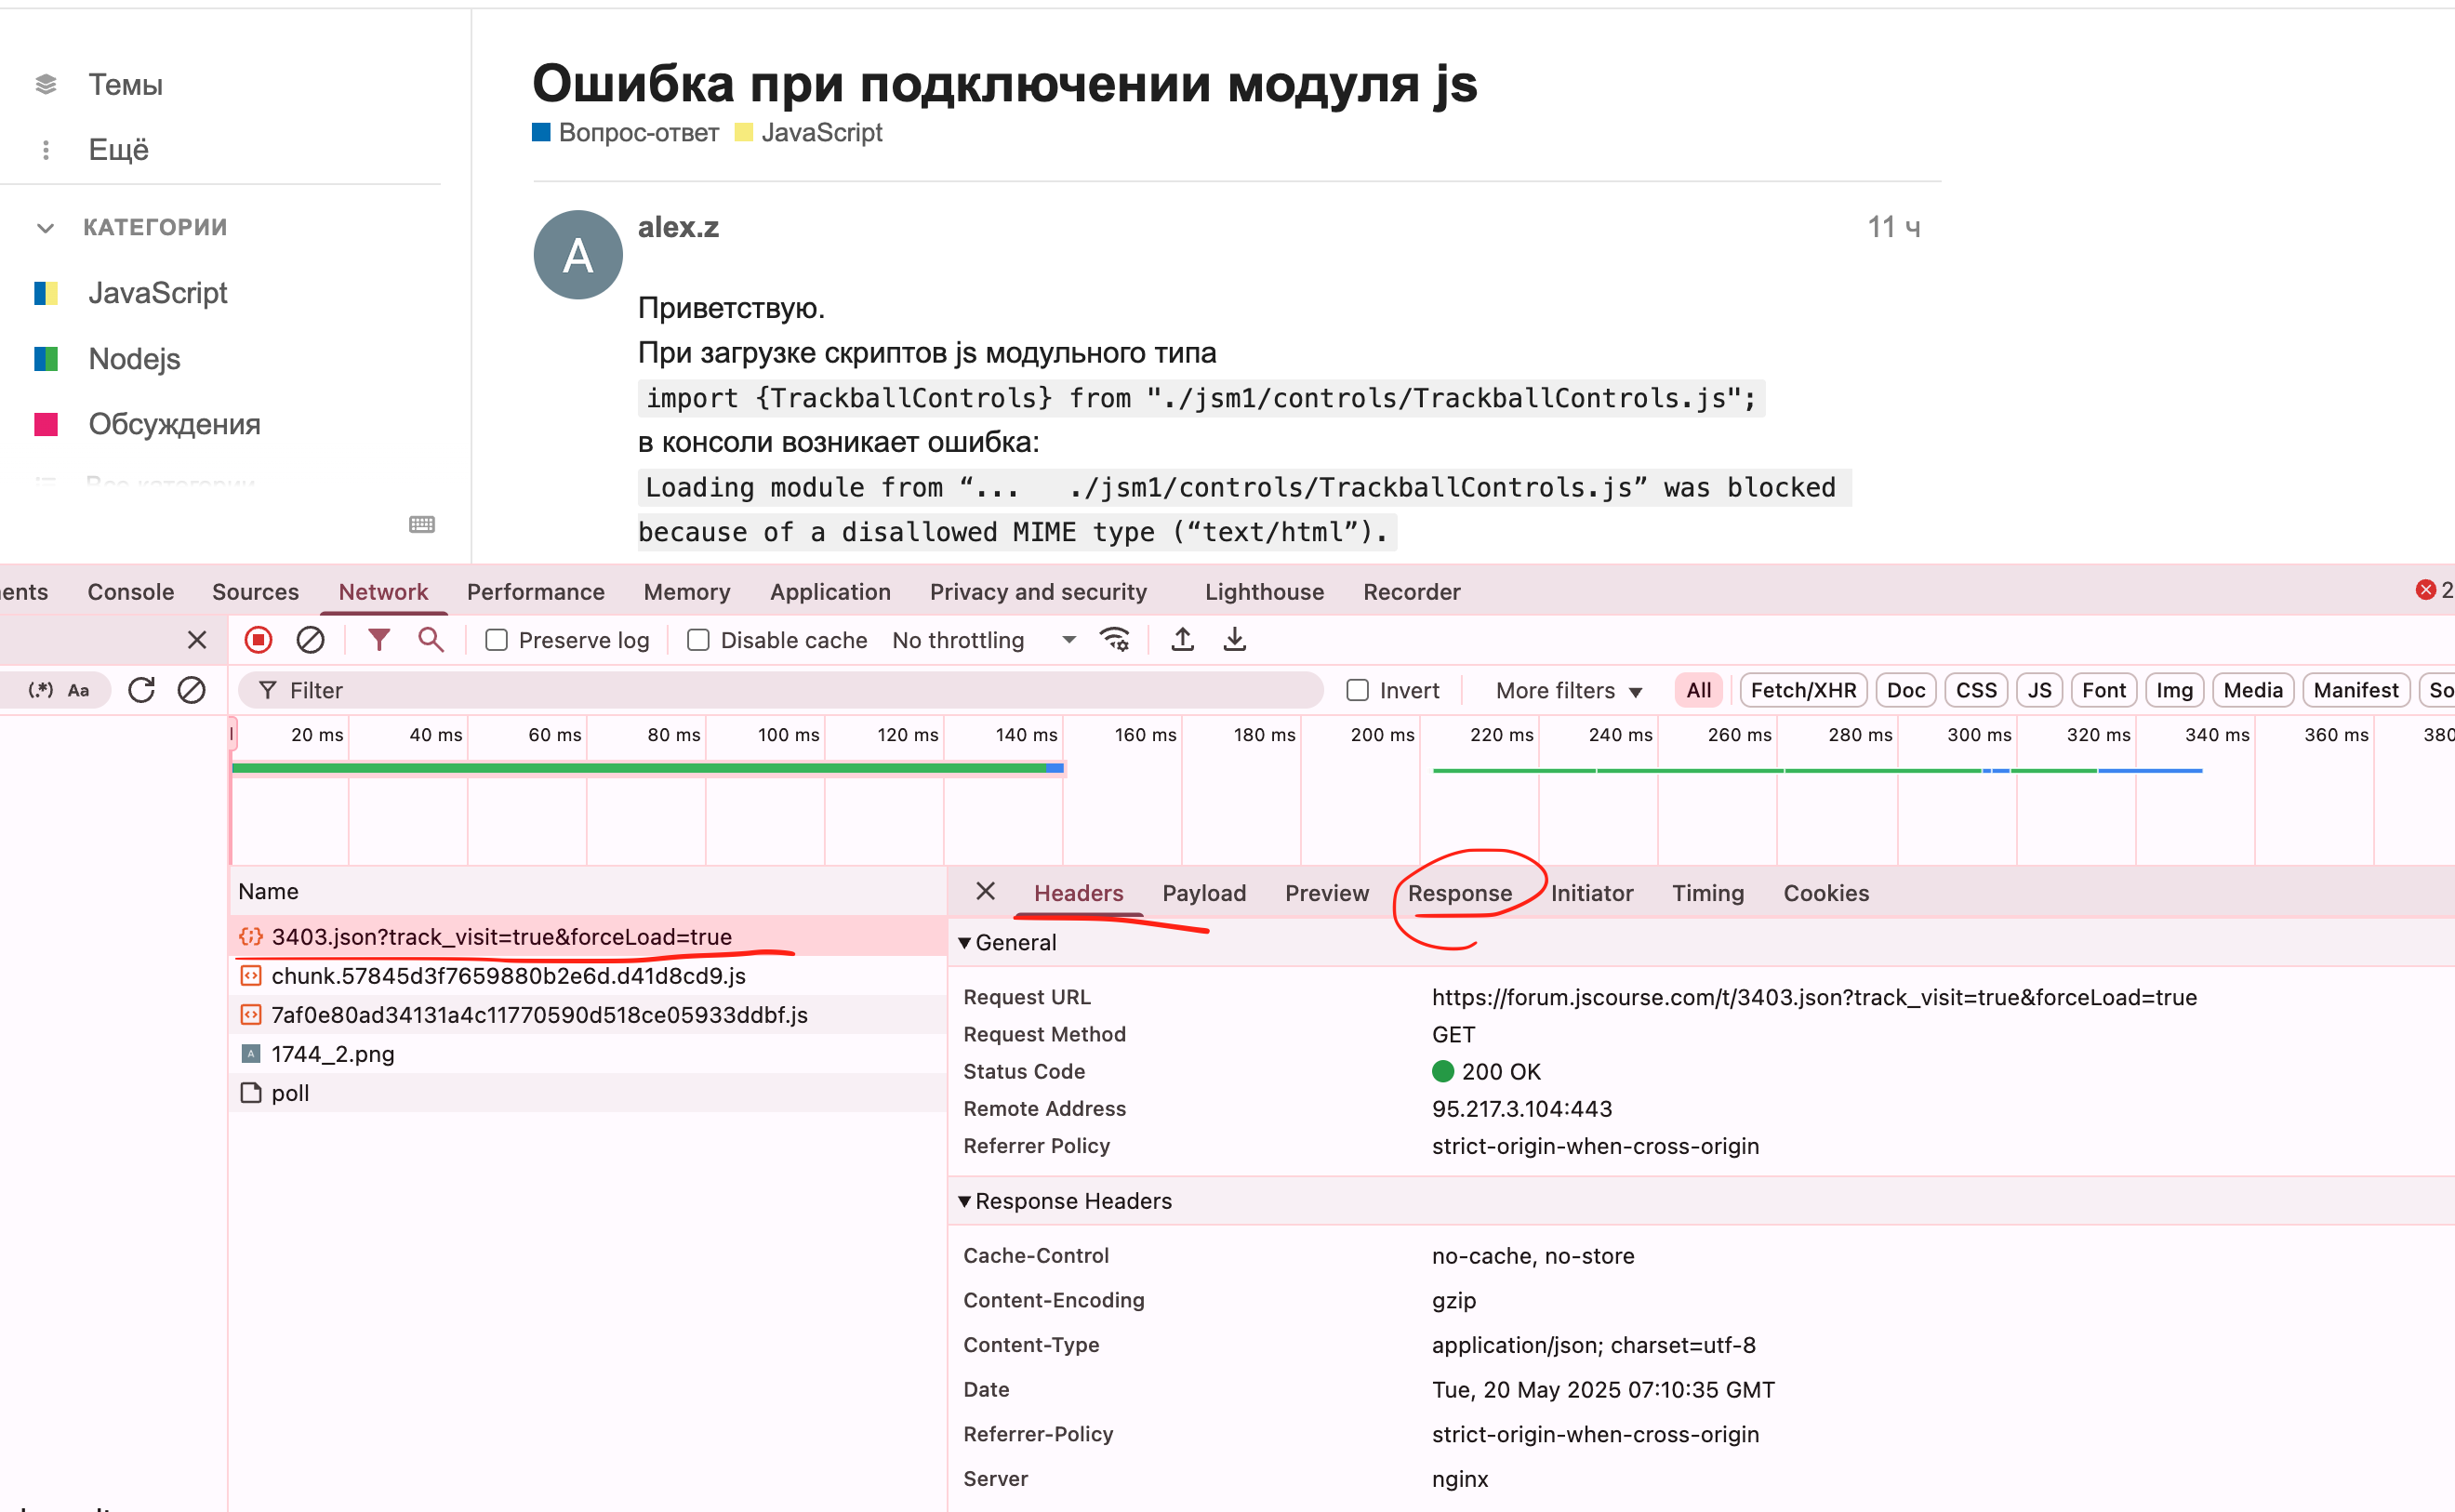The height and width of the screenshot is (1512, 2455).
Task: Switch to Sources tab
Action: tap(255, 591)
